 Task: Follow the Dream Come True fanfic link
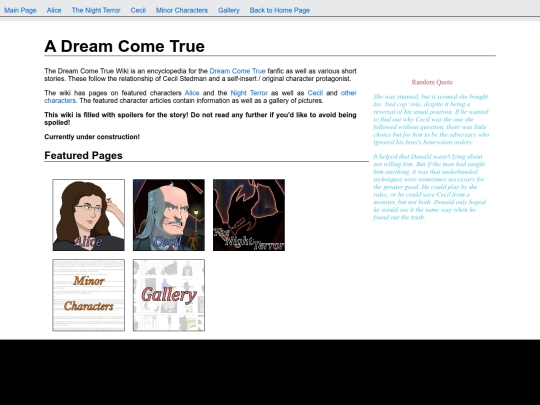[x=237, y=71]
